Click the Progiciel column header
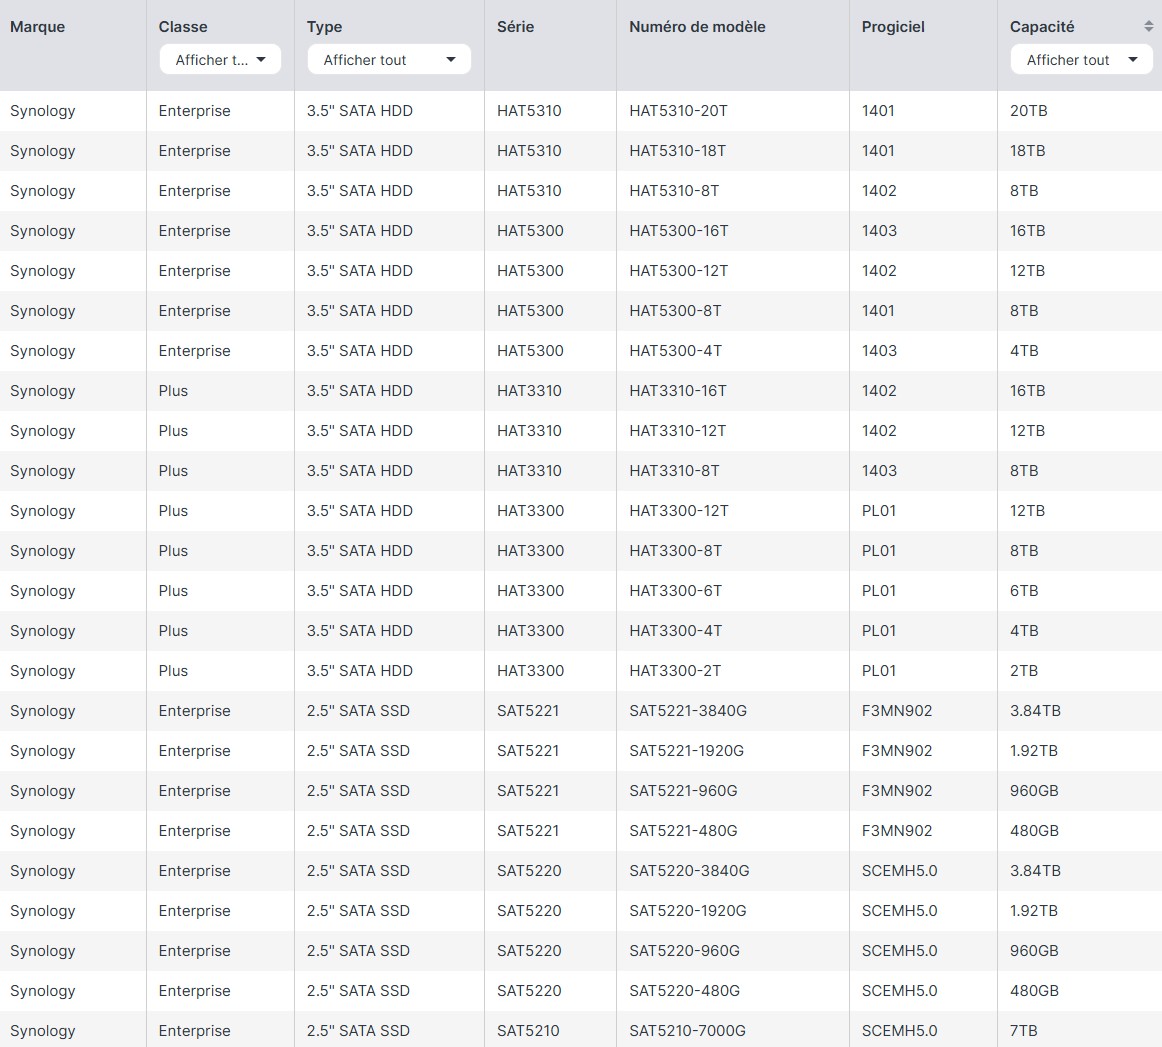 coord(893,27)
